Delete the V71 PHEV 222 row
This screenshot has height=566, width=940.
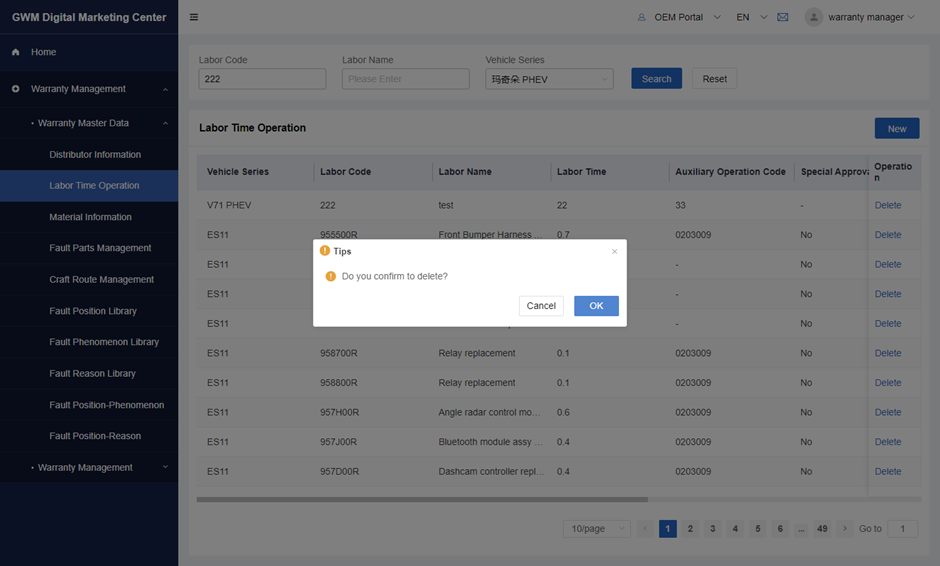888,205
